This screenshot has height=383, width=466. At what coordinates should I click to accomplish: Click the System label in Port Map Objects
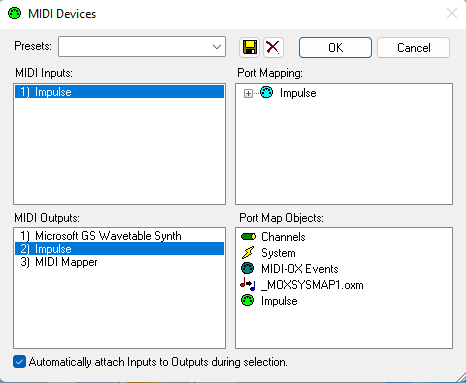tap(278, 253)
